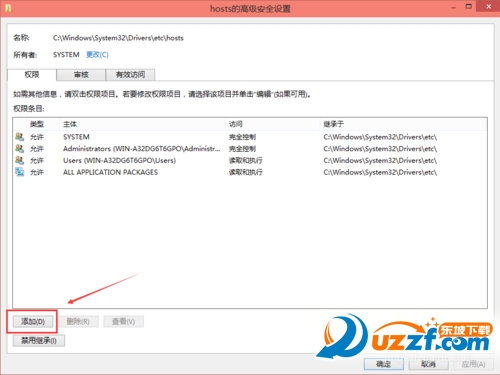
Task: Switch to the 审核 tab
Action: coord(81,75)
